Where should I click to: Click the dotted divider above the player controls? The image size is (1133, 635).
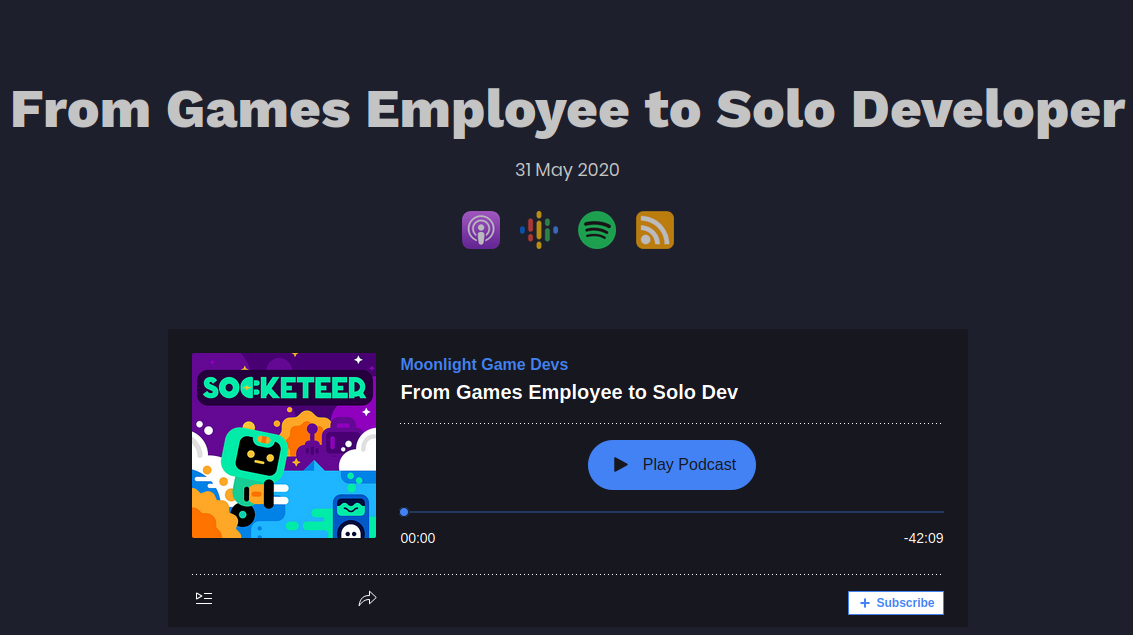[x=670, y=423]
